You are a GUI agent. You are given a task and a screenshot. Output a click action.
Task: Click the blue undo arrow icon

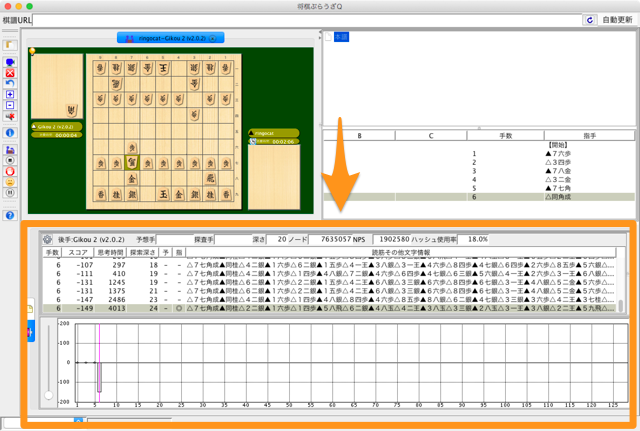pyautogui.click(x=10, y=83)
